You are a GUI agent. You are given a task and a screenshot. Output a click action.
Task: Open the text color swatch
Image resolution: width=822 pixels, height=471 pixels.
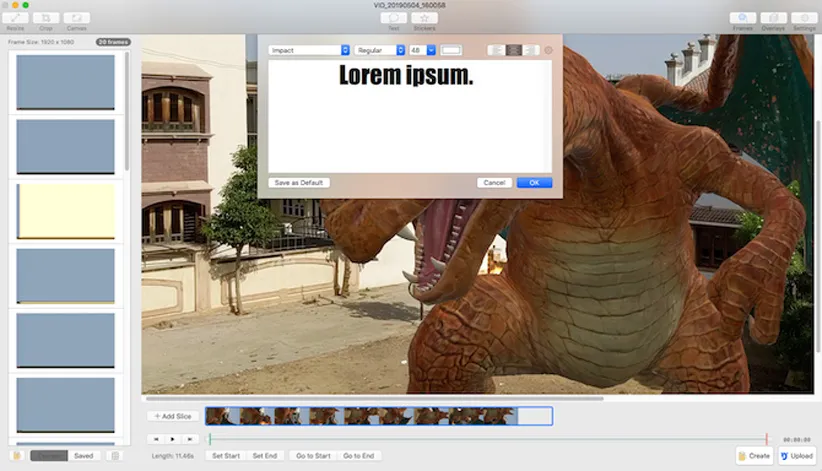451,50
